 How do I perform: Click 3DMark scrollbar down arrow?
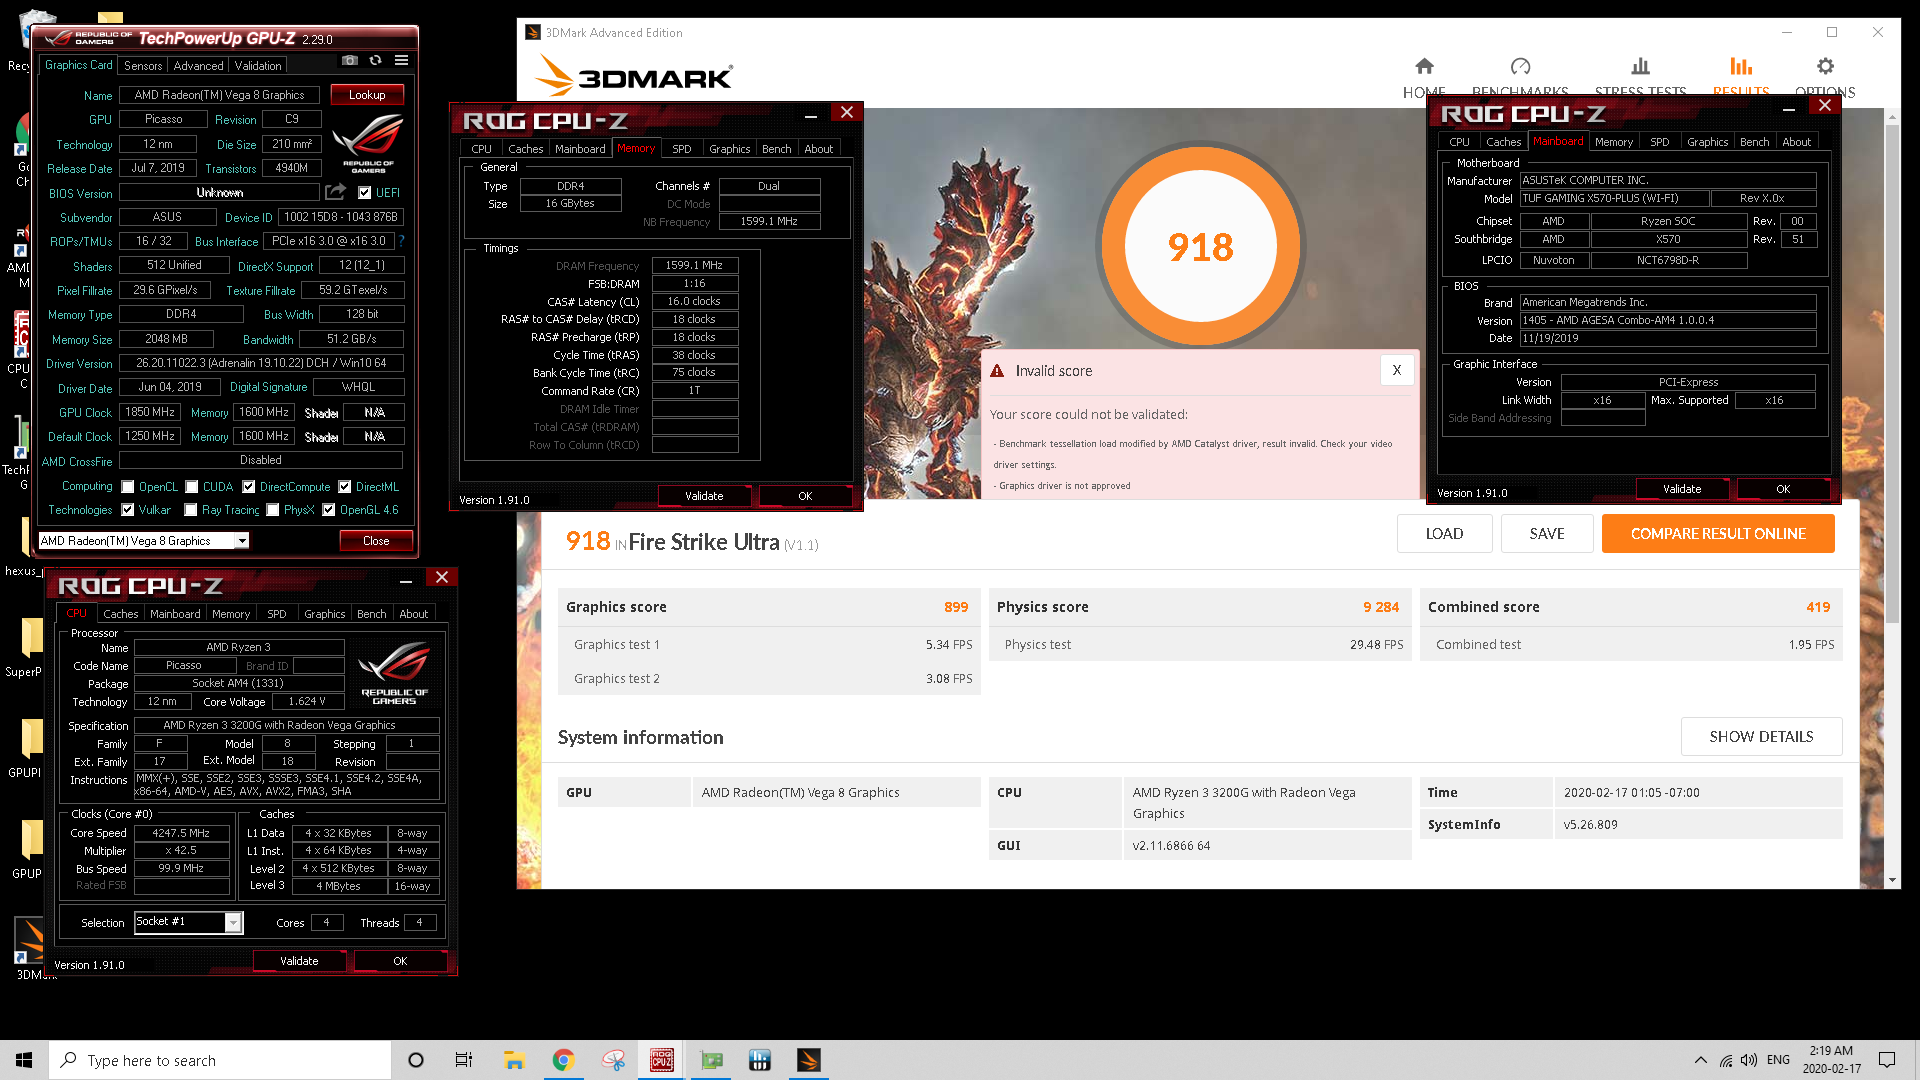pos(1892,880)
